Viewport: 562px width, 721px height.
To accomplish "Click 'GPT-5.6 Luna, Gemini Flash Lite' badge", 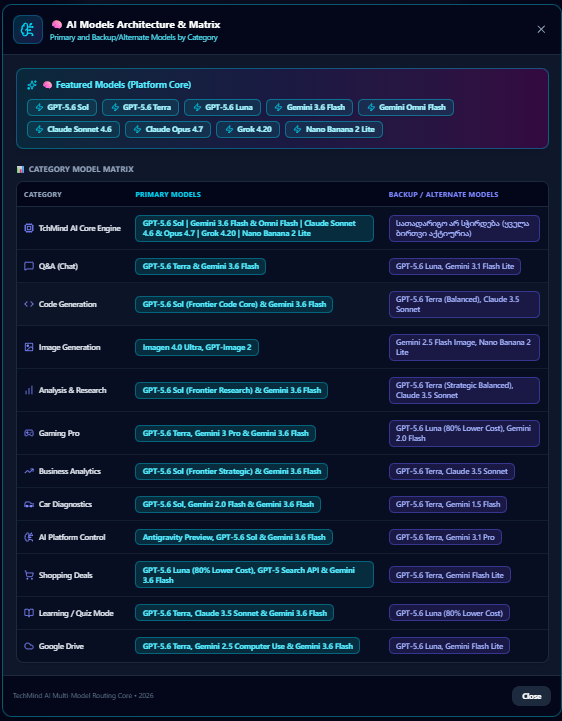I will point(449,646).
